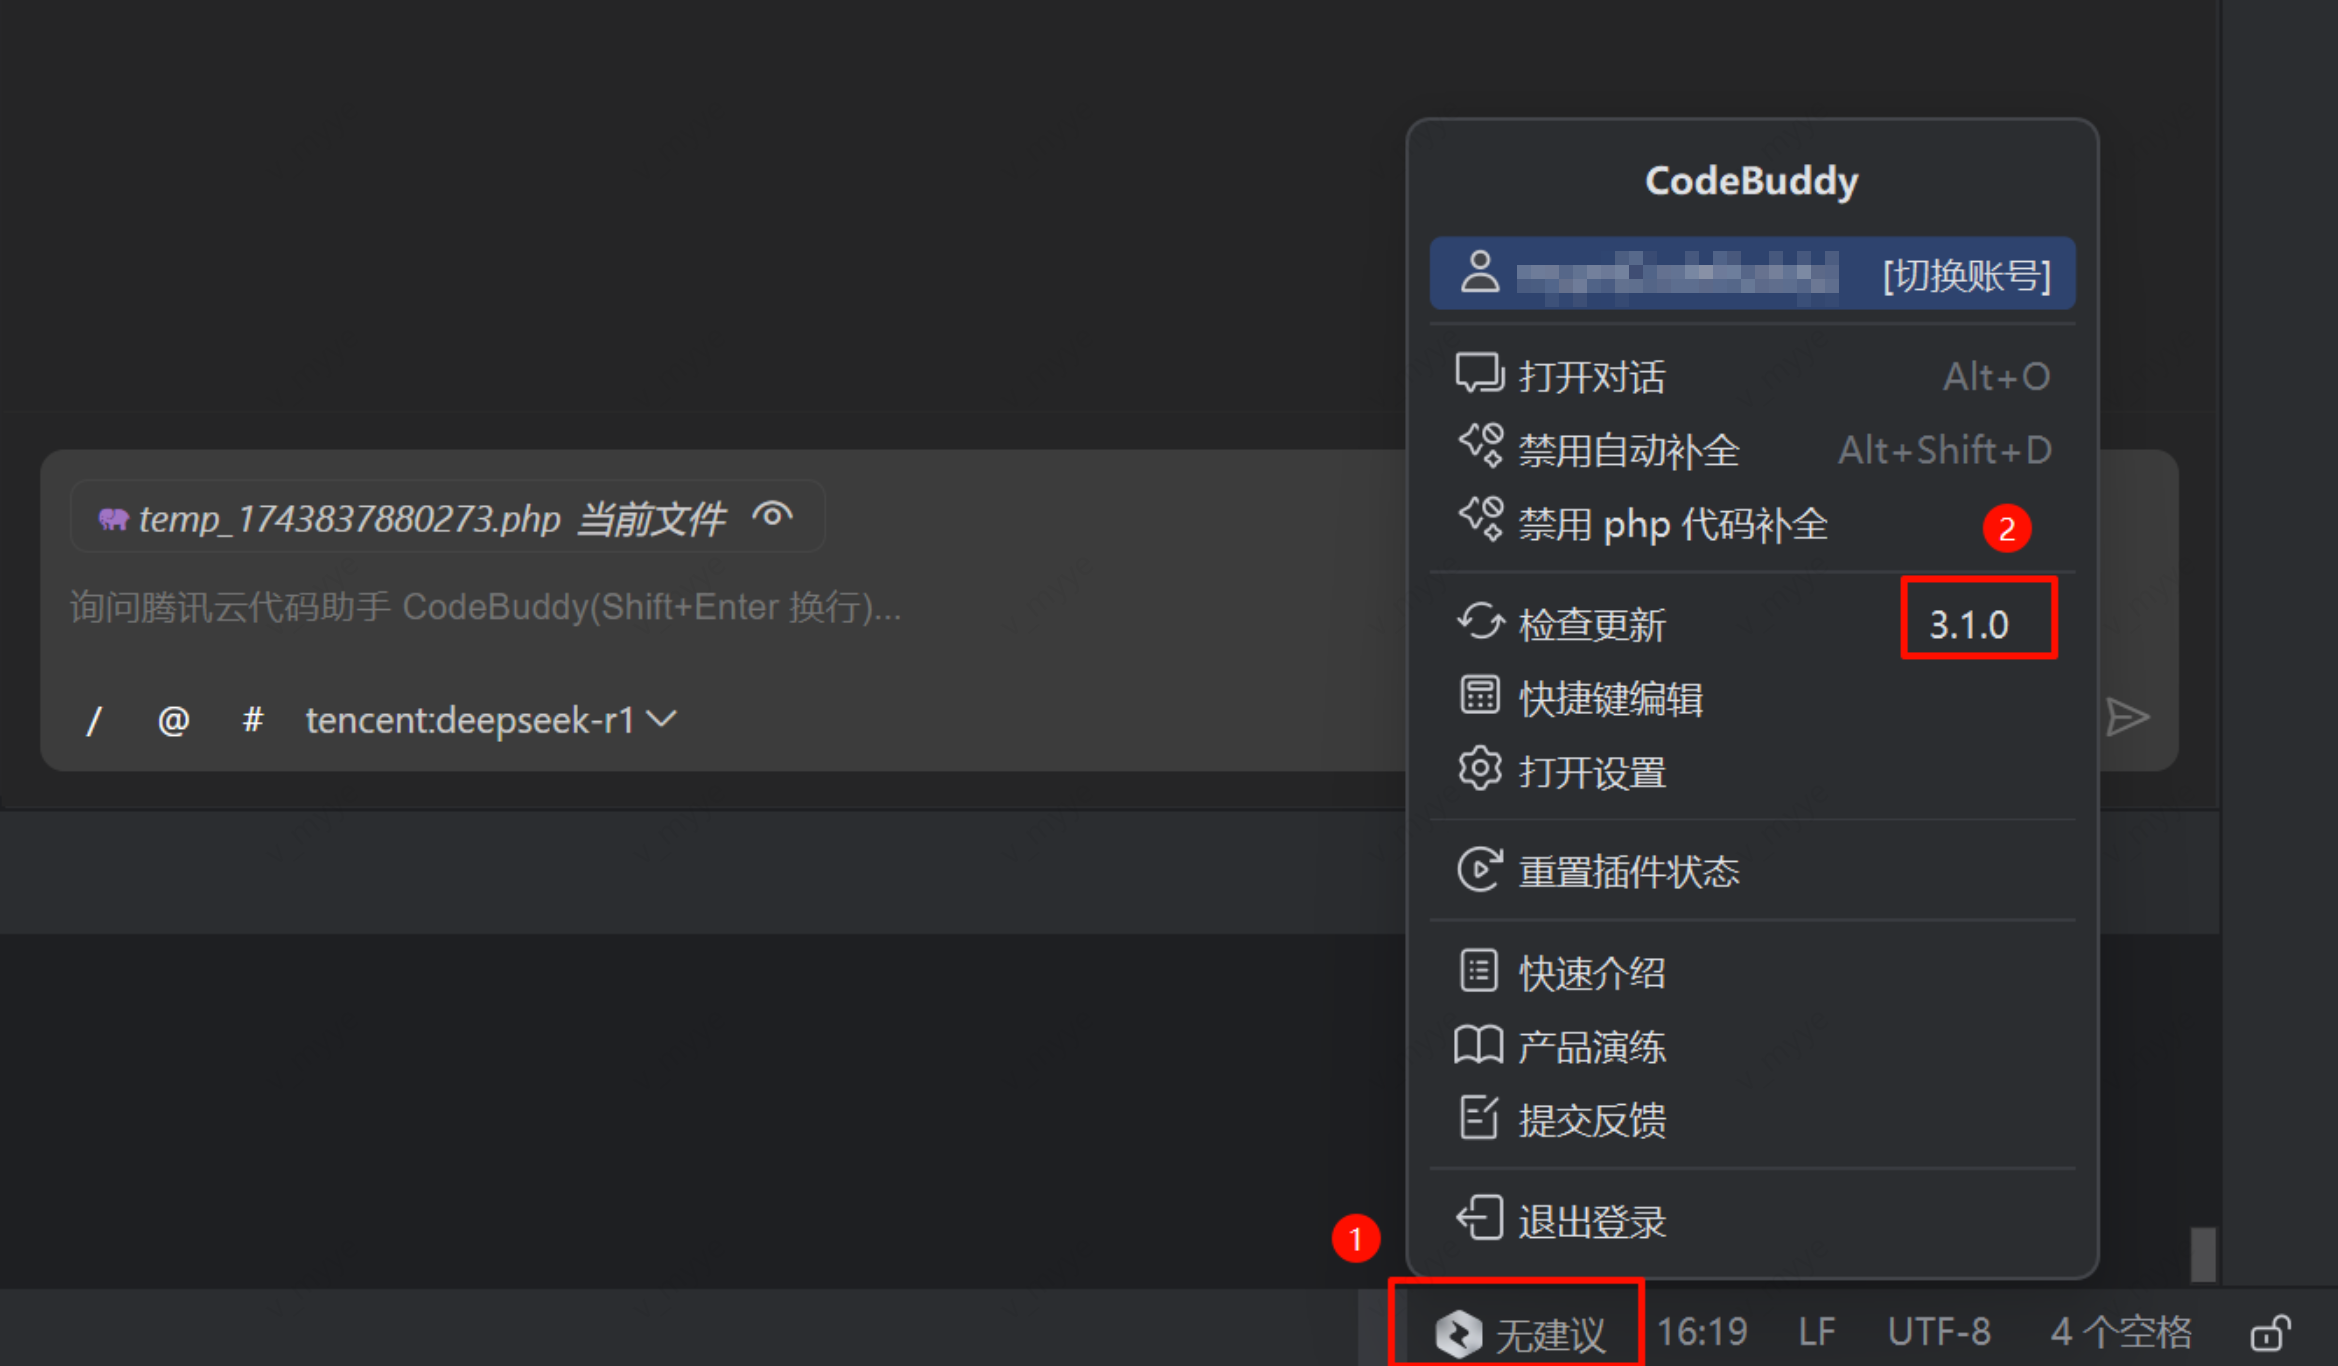
Task: Click the @ mention icon
Action: pos(173,720)
